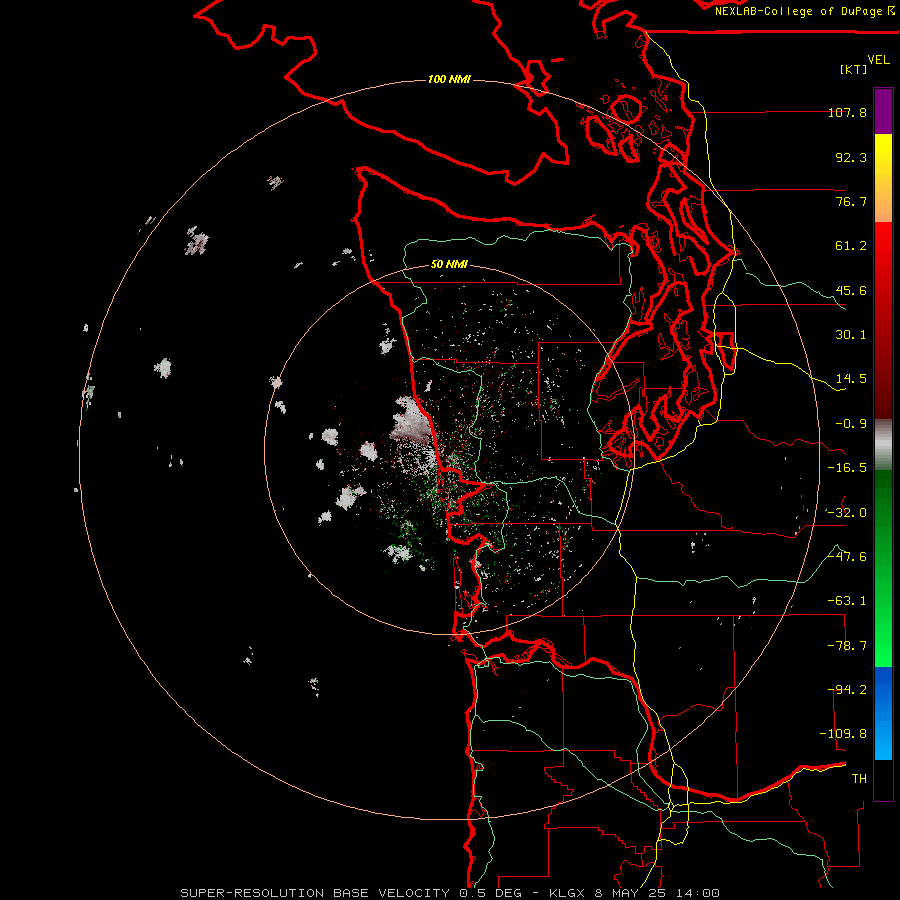
Task: Click the [KT] units label
Action: [x=854, y=69]
